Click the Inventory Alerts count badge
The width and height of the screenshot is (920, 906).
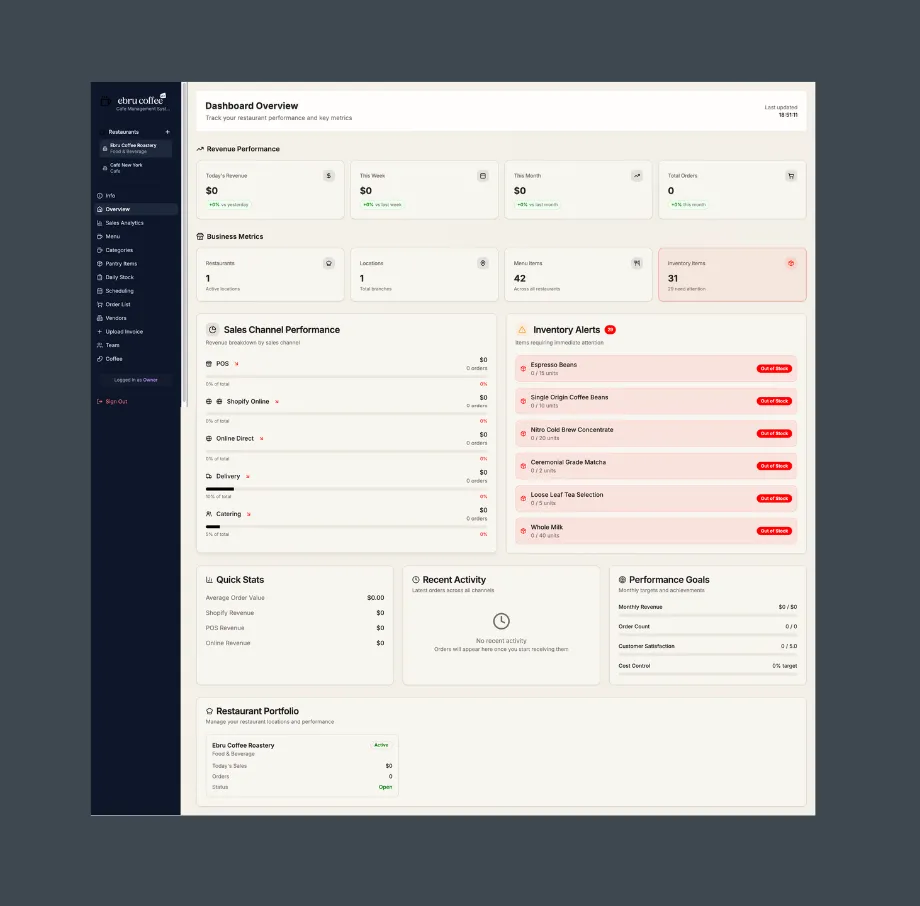[x=611, y=329]
